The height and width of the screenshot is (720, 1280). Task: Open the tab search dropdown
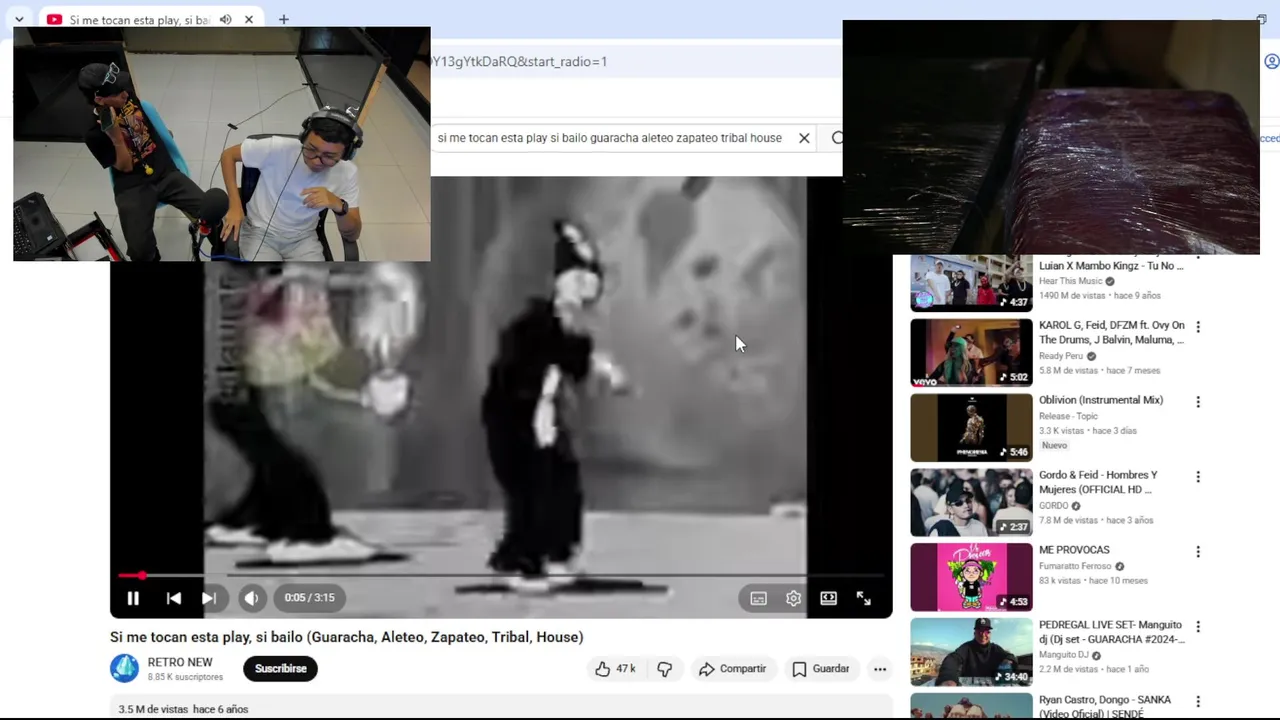pyautogui.click(x=19, y=20)
